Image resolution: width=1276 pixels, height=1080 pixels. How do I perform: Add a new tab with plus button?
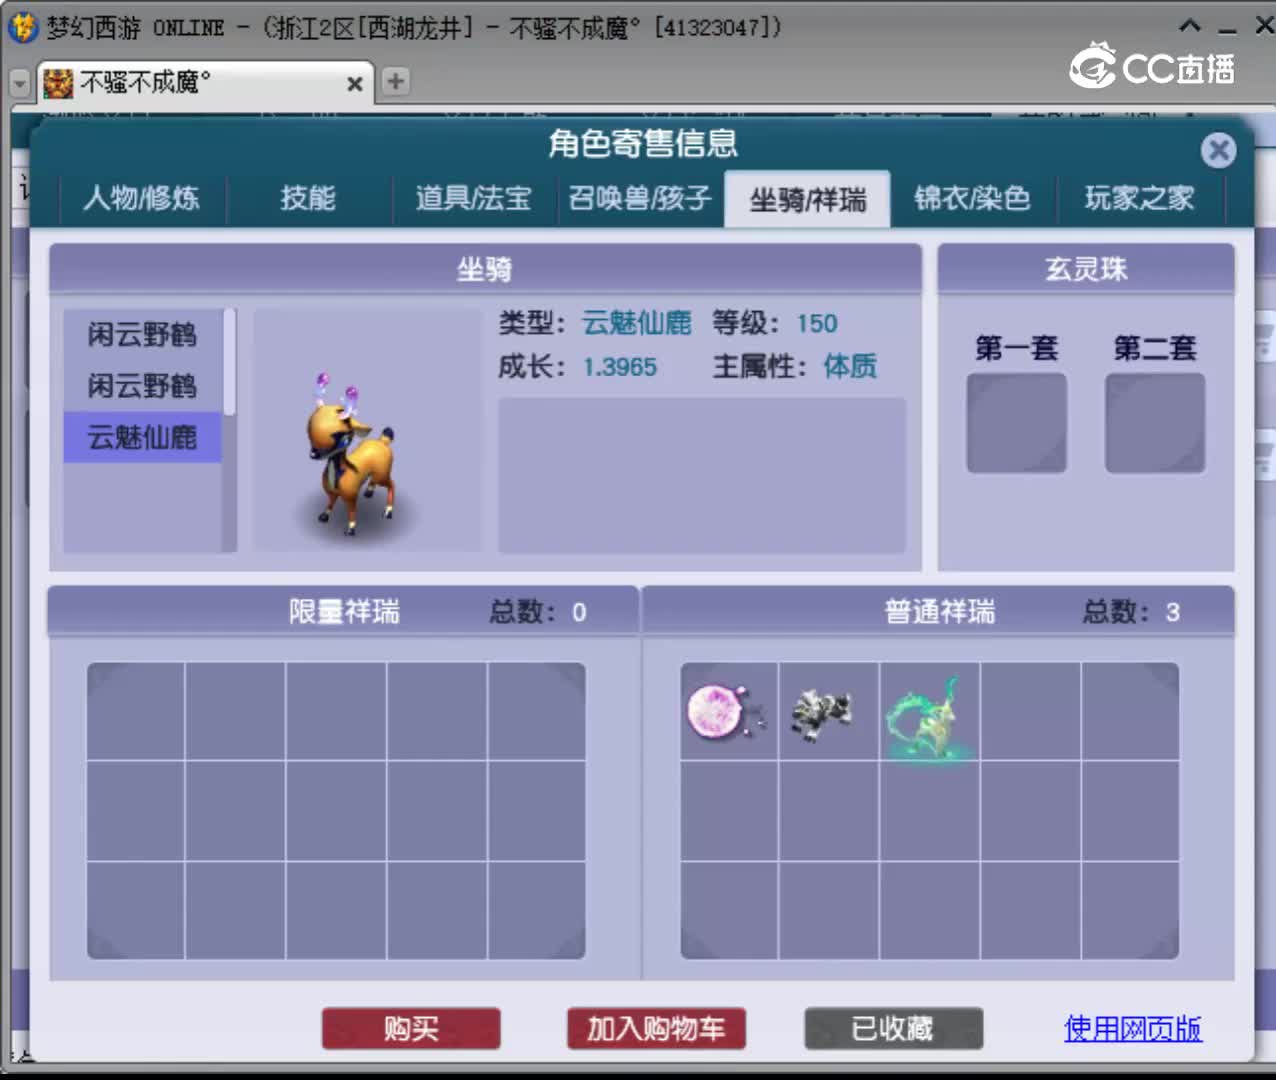click(x=396, y=82)
